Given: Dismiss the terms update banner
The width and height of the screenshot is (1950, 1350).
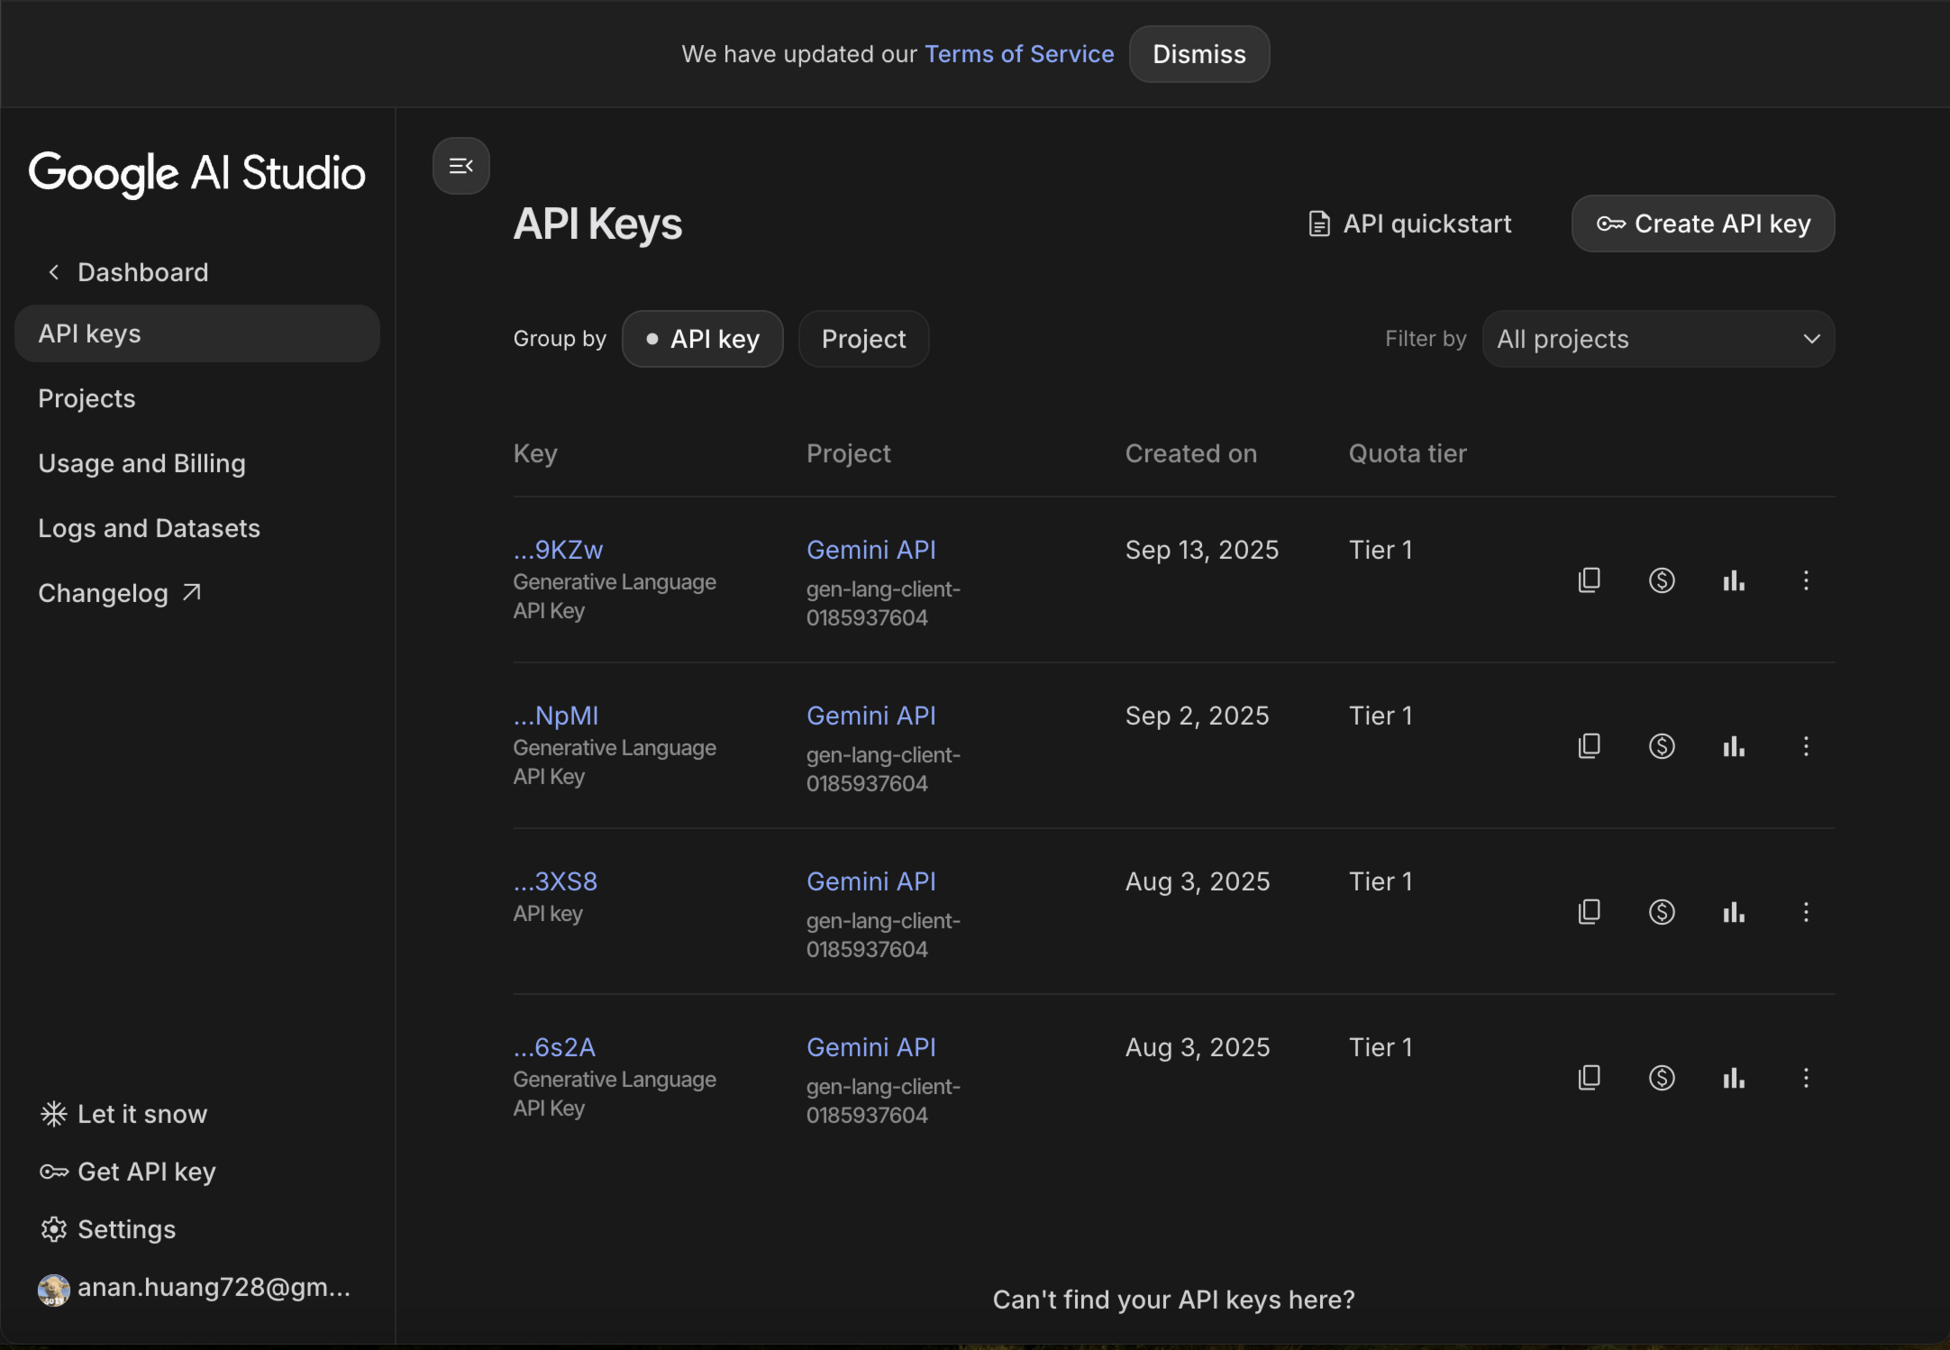Looking at the screenshot, I should coord(1198,54).
